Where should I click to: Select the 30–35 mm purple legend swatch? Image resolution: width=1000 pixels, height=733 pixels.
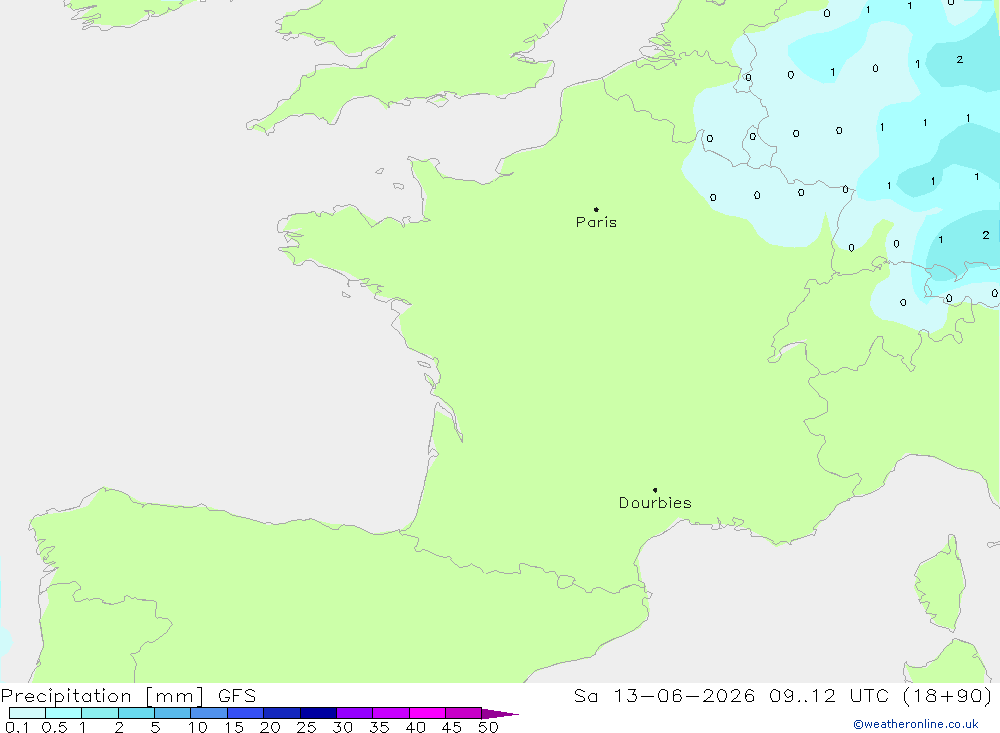pos(355,713)
